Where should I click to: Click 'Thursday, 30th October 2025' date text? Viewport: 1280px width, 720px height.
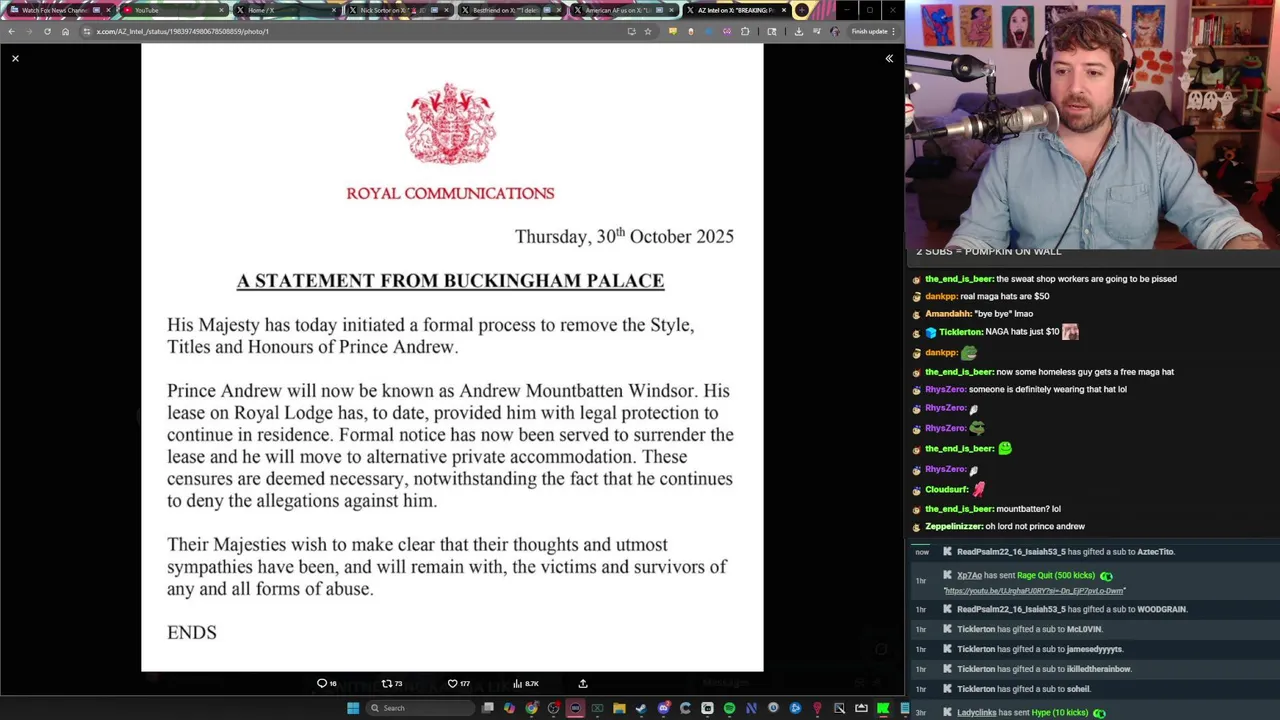pyautogui.click(x=624, y=236)
